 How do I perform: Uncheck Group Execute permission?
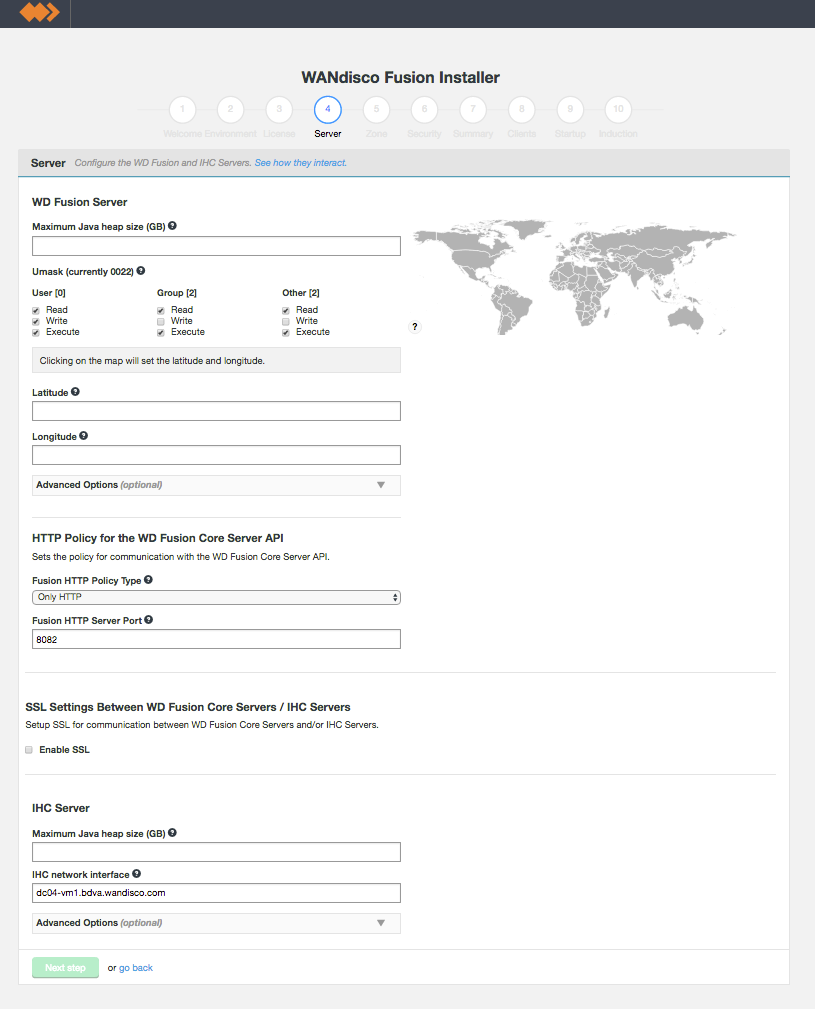[161, 333]
